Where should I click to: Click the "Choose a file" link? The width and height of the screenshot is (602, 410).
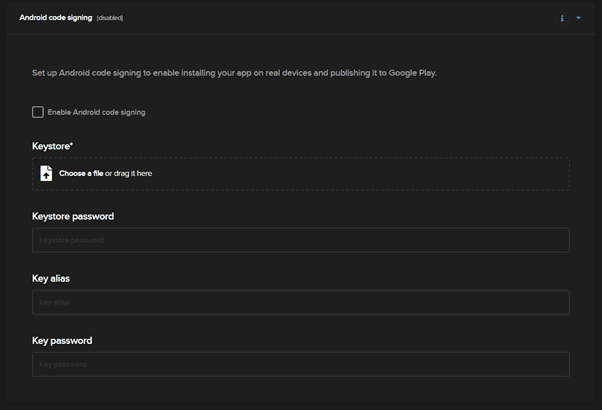81,173
